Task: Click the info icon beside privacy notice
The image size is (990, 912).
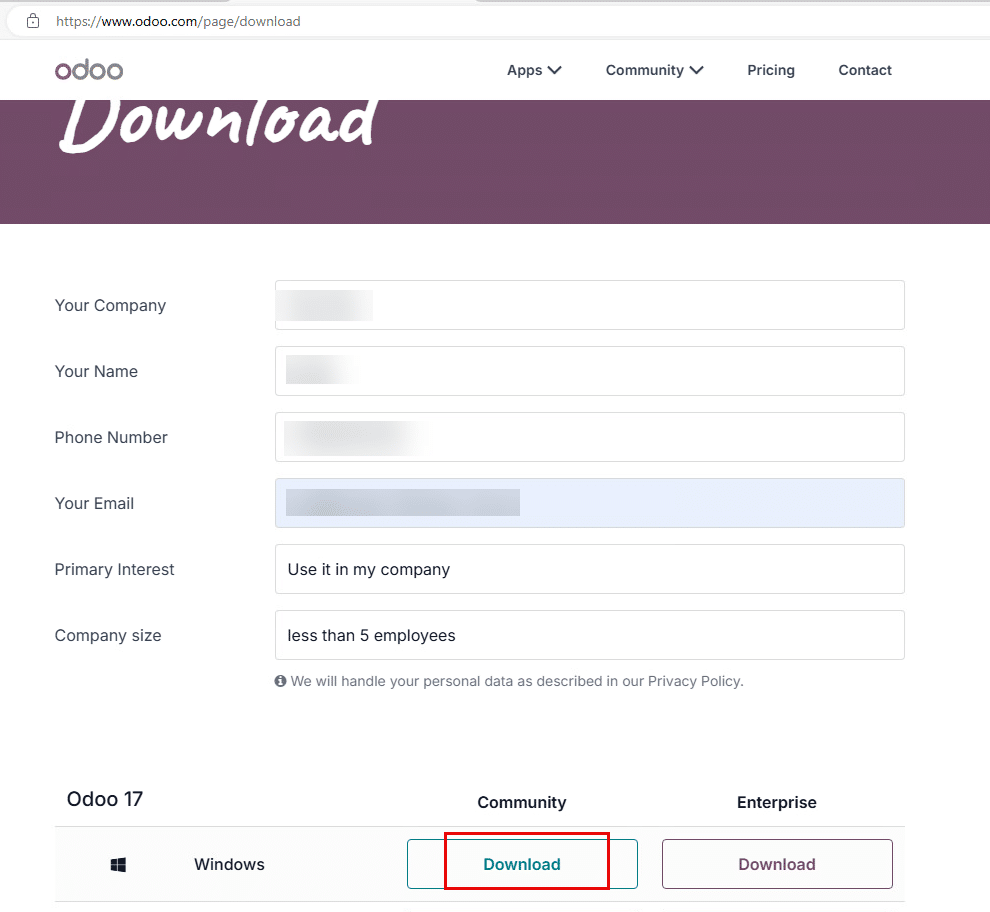Action: pyautogui.click(x=280, y=681)
